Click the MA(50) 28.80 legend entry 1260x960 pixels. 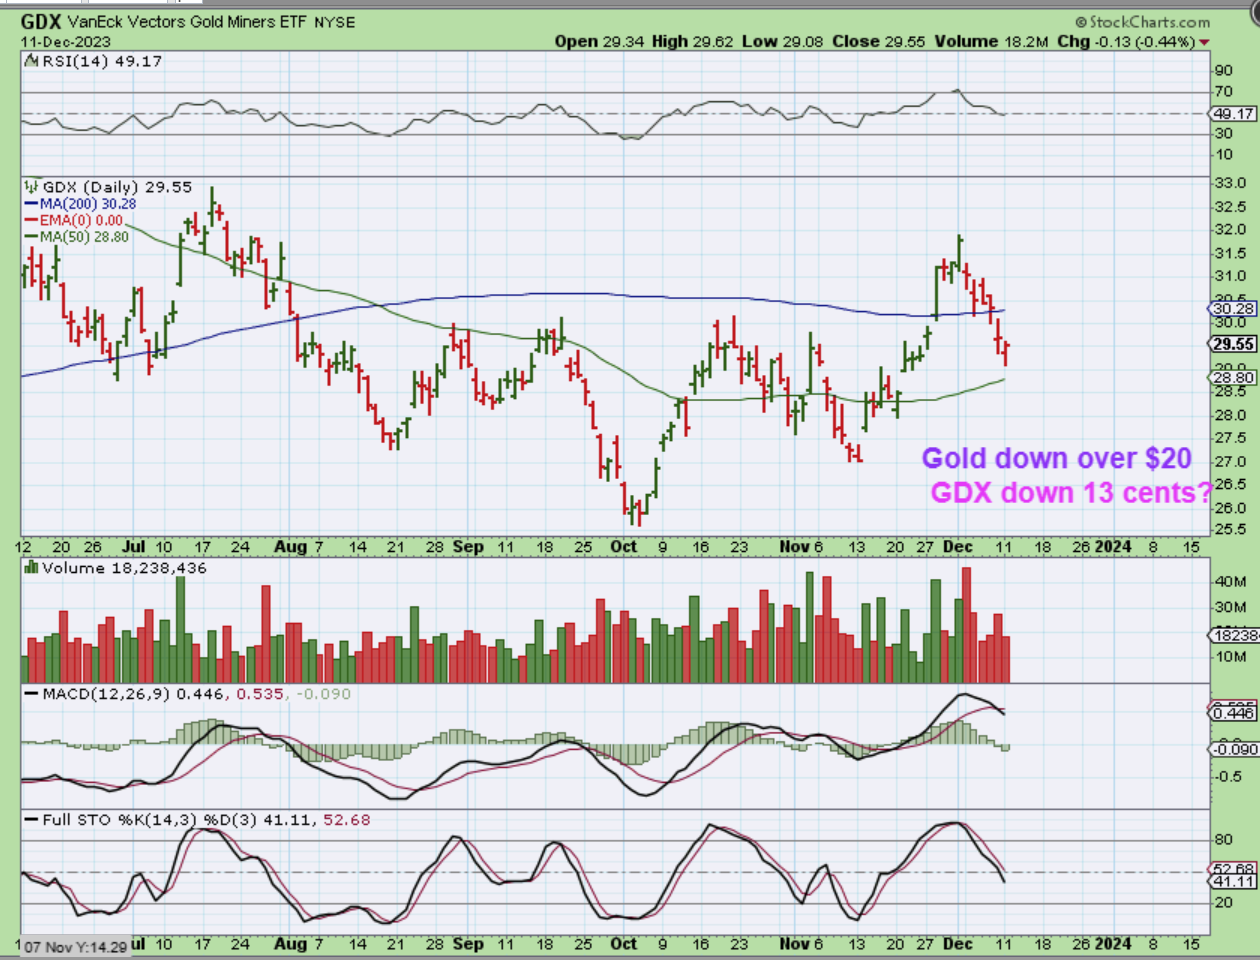tap(77, 237)
